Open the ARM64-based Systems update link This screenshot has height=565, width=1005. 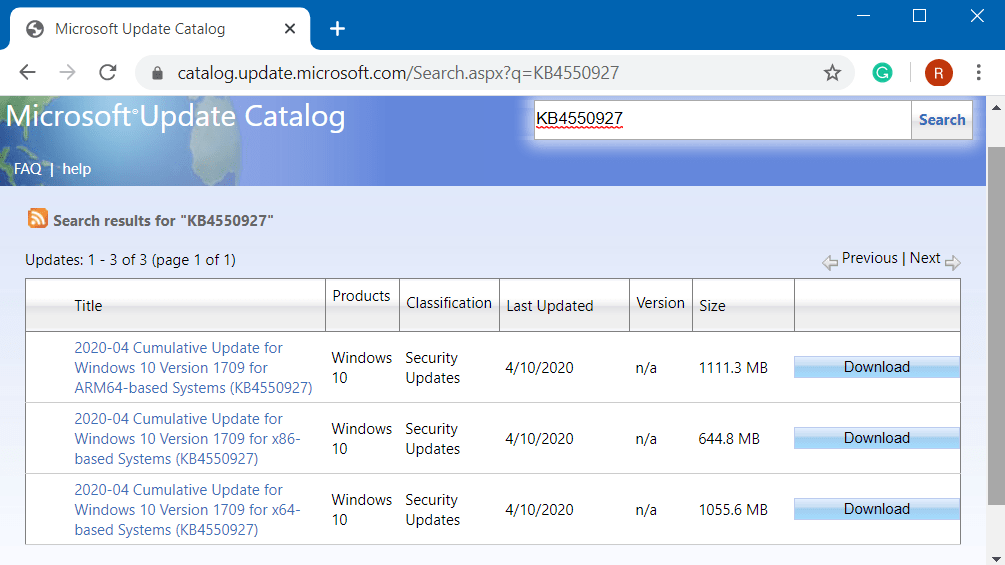pyautogui.click(x=193, y=368)
